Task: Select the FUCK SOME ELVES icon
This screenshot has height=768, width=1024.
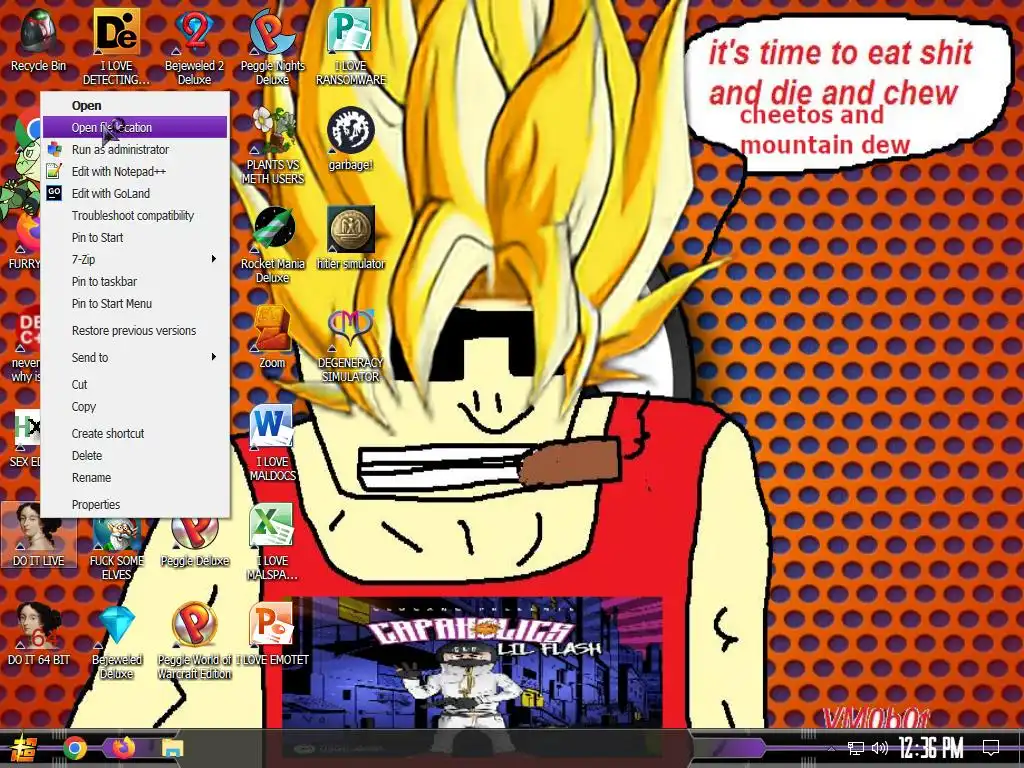Action: (116, 550)
